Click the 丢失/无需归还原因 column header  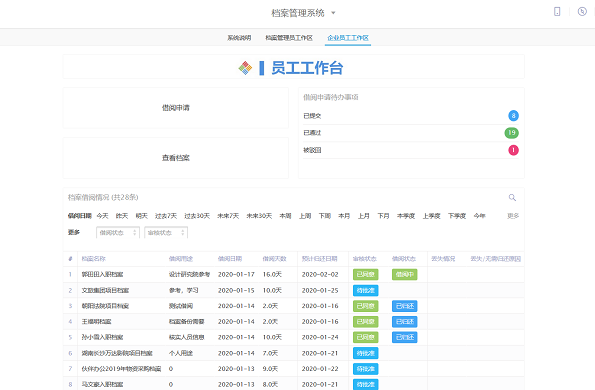point(496,259)
